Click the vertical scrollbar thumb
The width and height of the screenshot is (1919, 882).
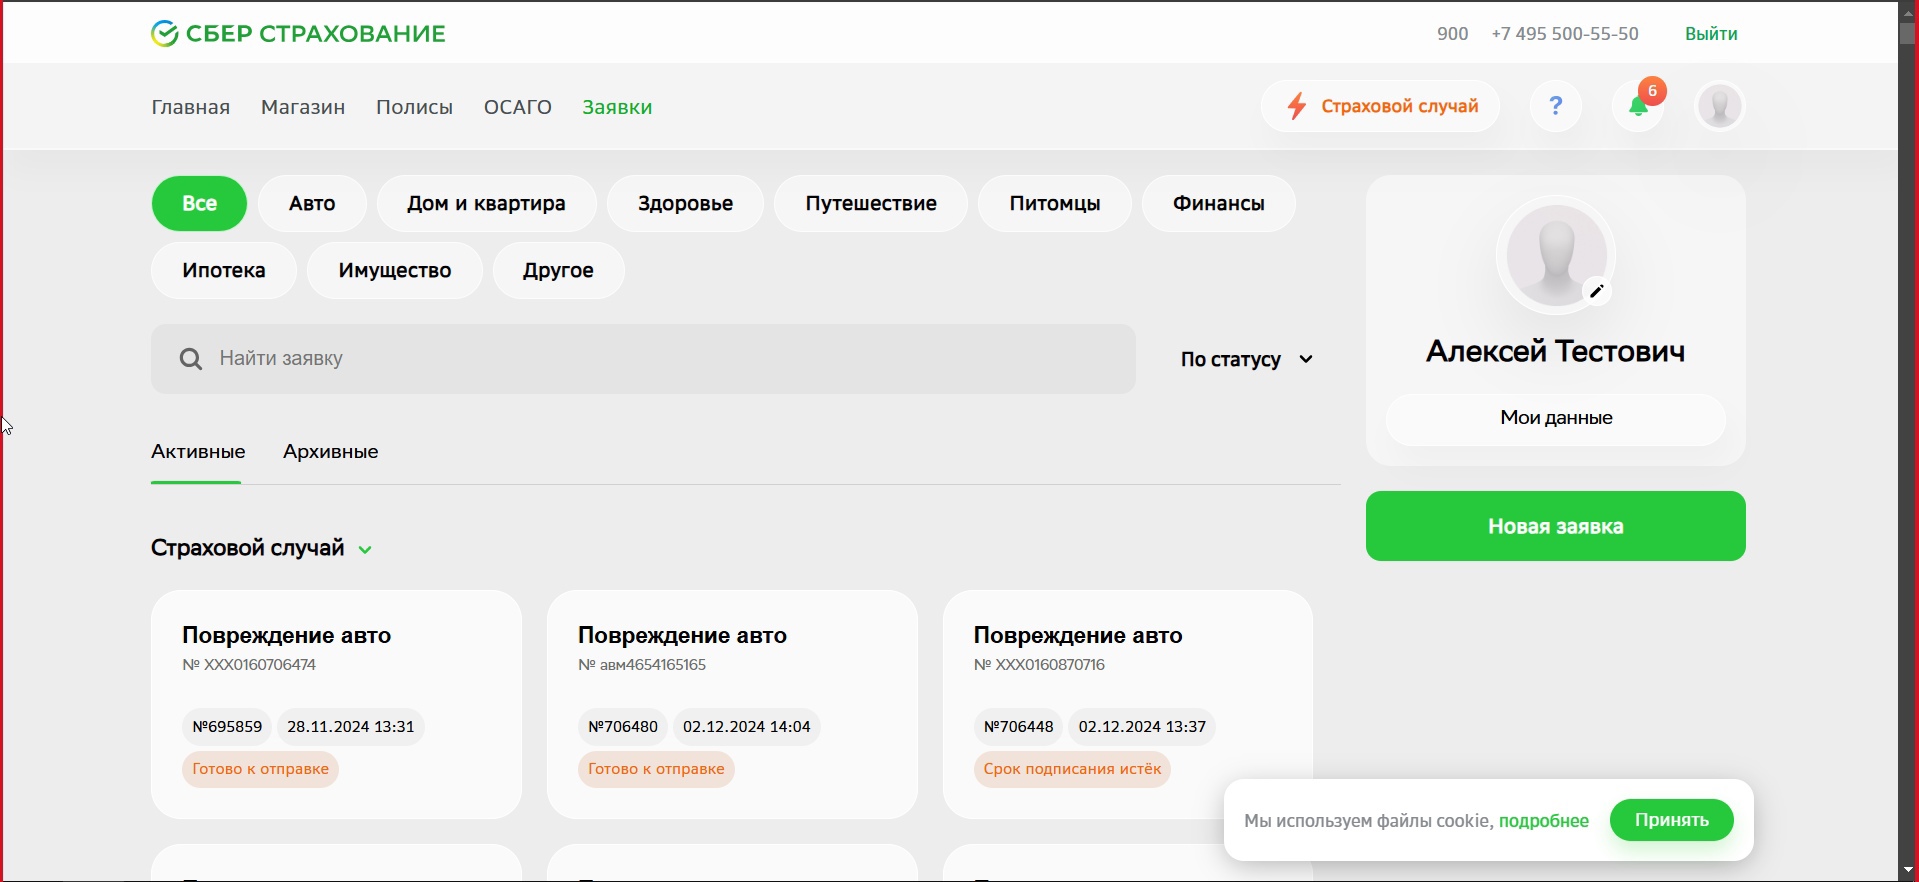[1908, 33]
